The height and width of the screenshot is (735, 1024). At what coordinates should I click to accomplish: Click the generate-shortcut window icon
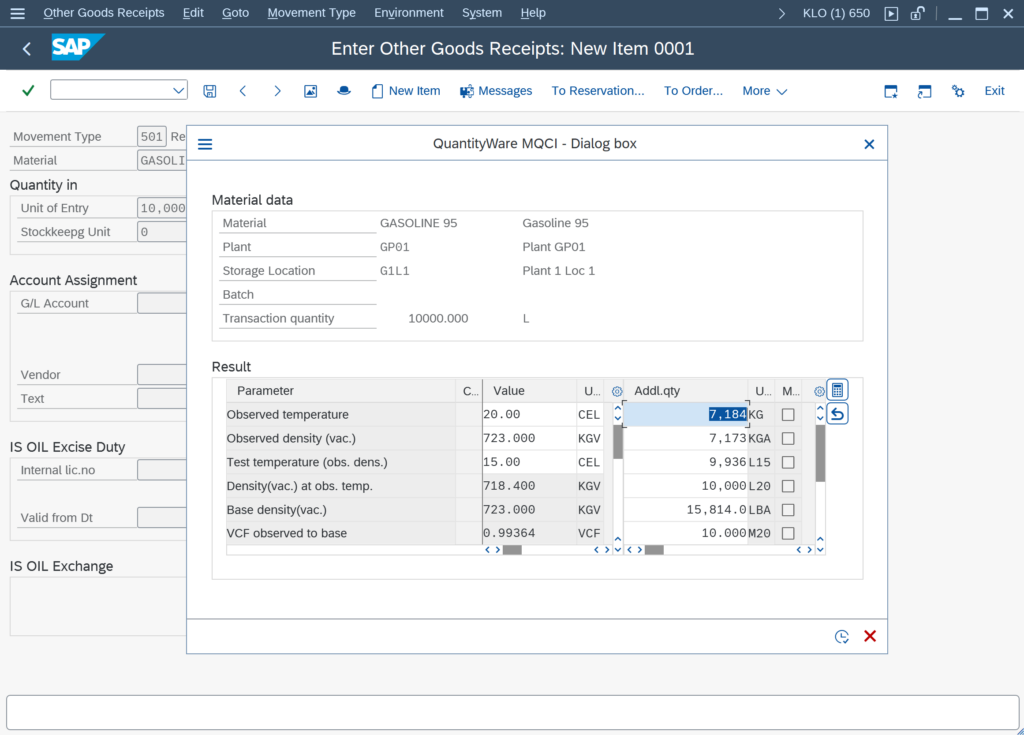tap(924, 91)
